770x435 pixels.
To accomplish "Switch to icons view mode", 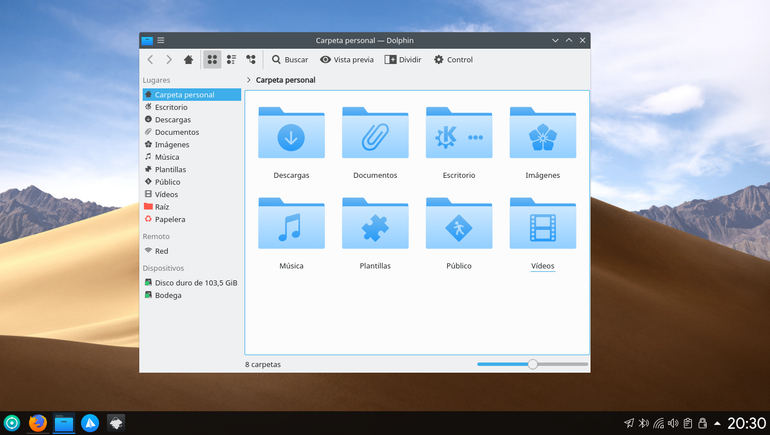I will 212,59.
